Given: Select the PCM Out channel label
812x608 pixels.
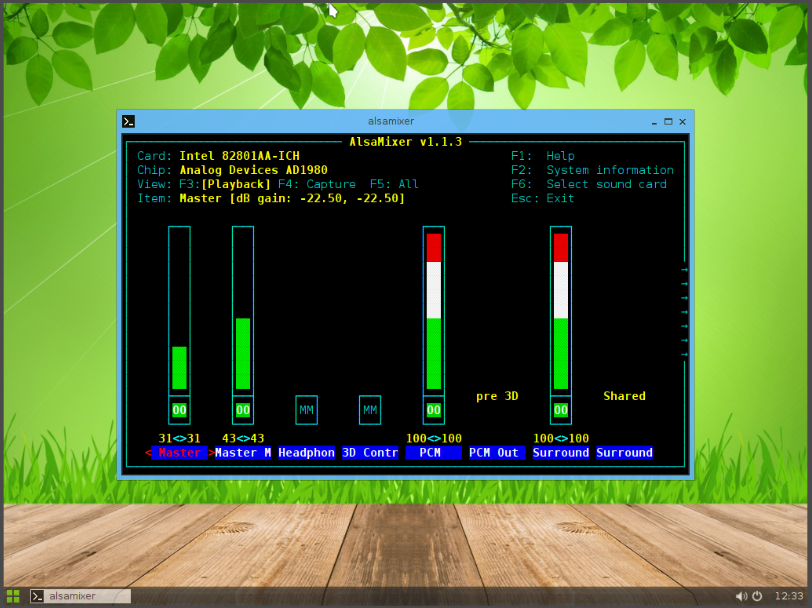Looking at the screenshot, I should click(496, 452).
